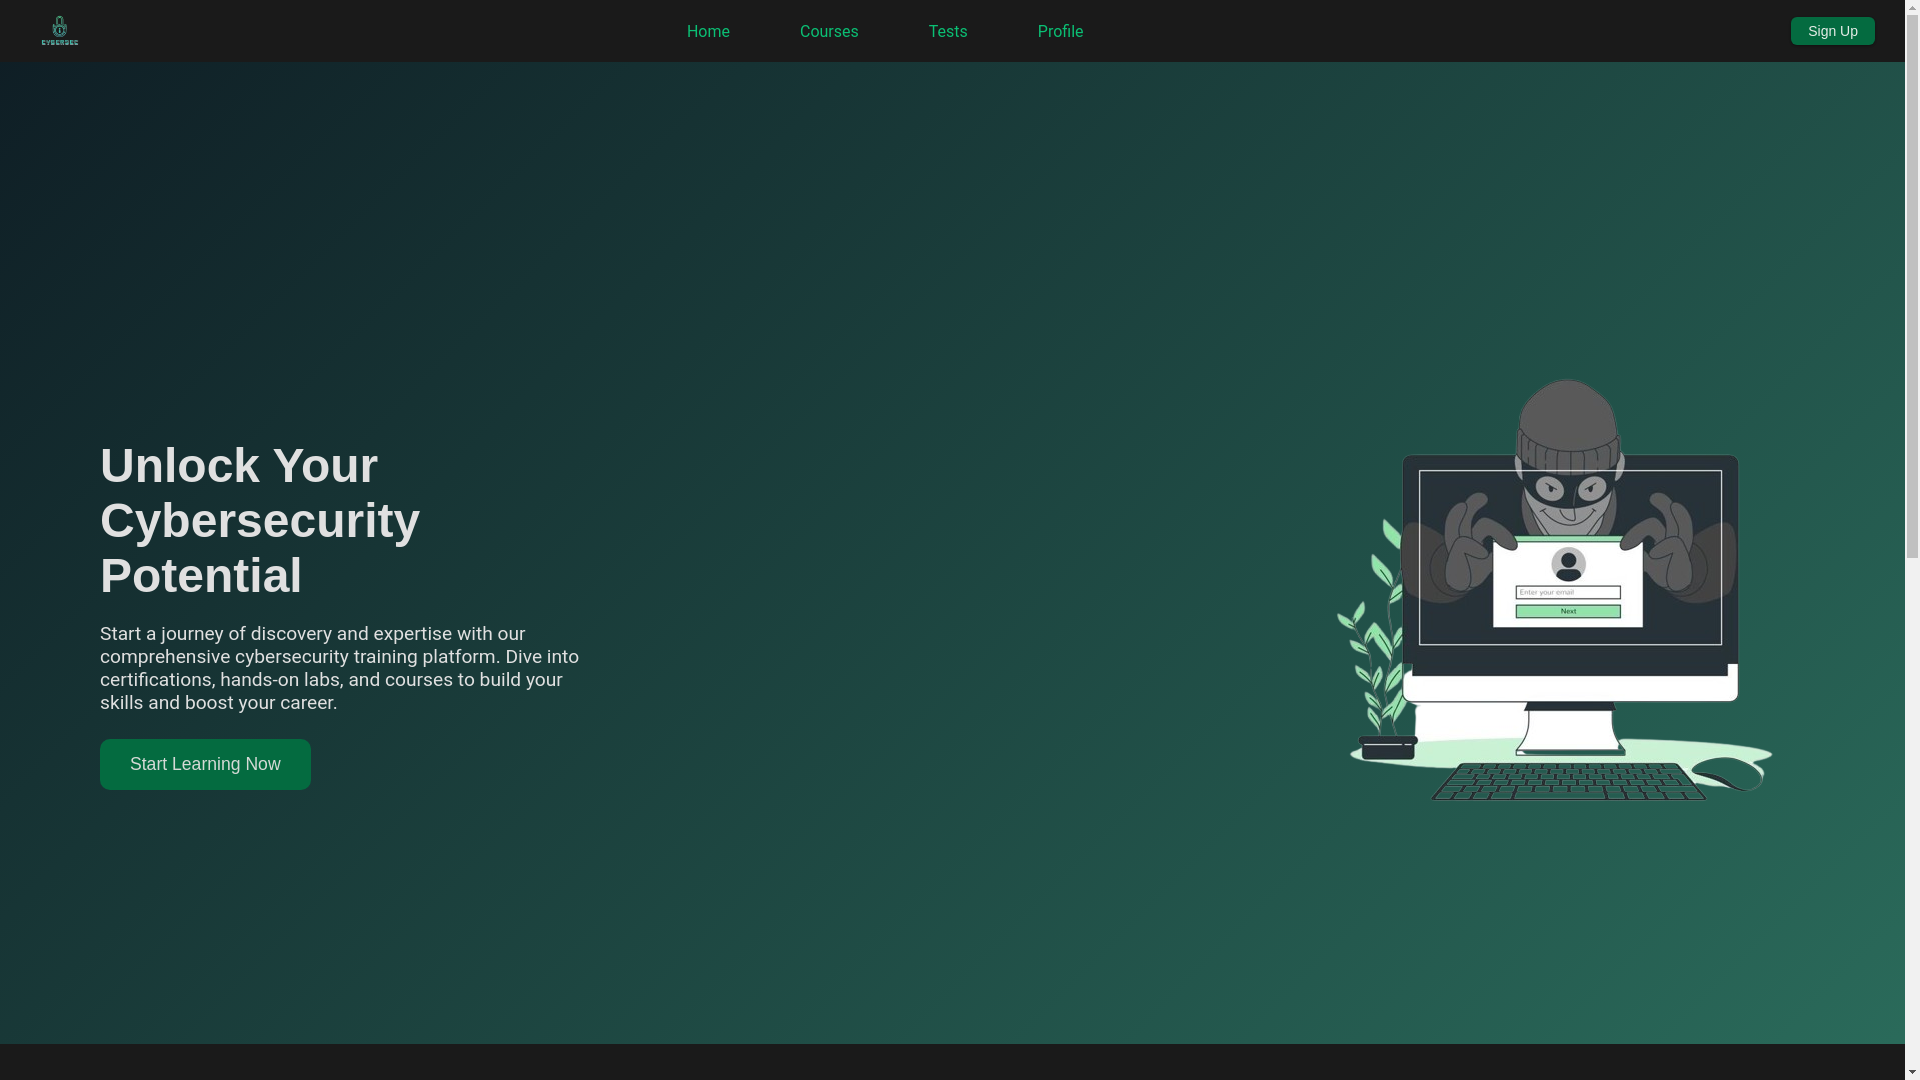Image resolution: width=1920 pixels, height=1080 pixels.
Task: Go to the Profile nav link
Action: tap(1060, 32)
